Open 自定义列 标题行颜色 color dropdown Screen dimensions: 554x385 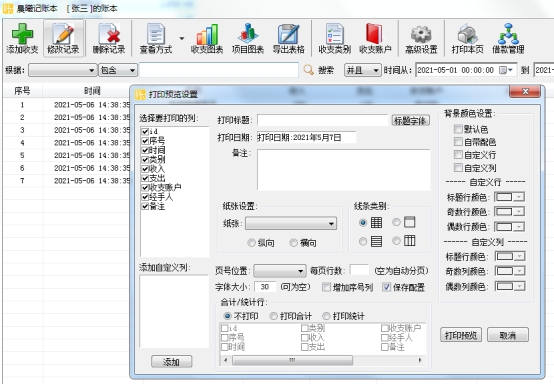click(x=510, y=256)
